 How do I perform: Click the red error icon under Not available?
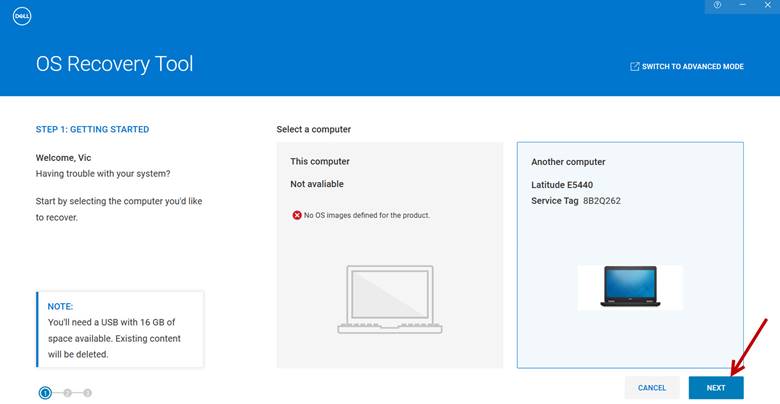[296, 215]
